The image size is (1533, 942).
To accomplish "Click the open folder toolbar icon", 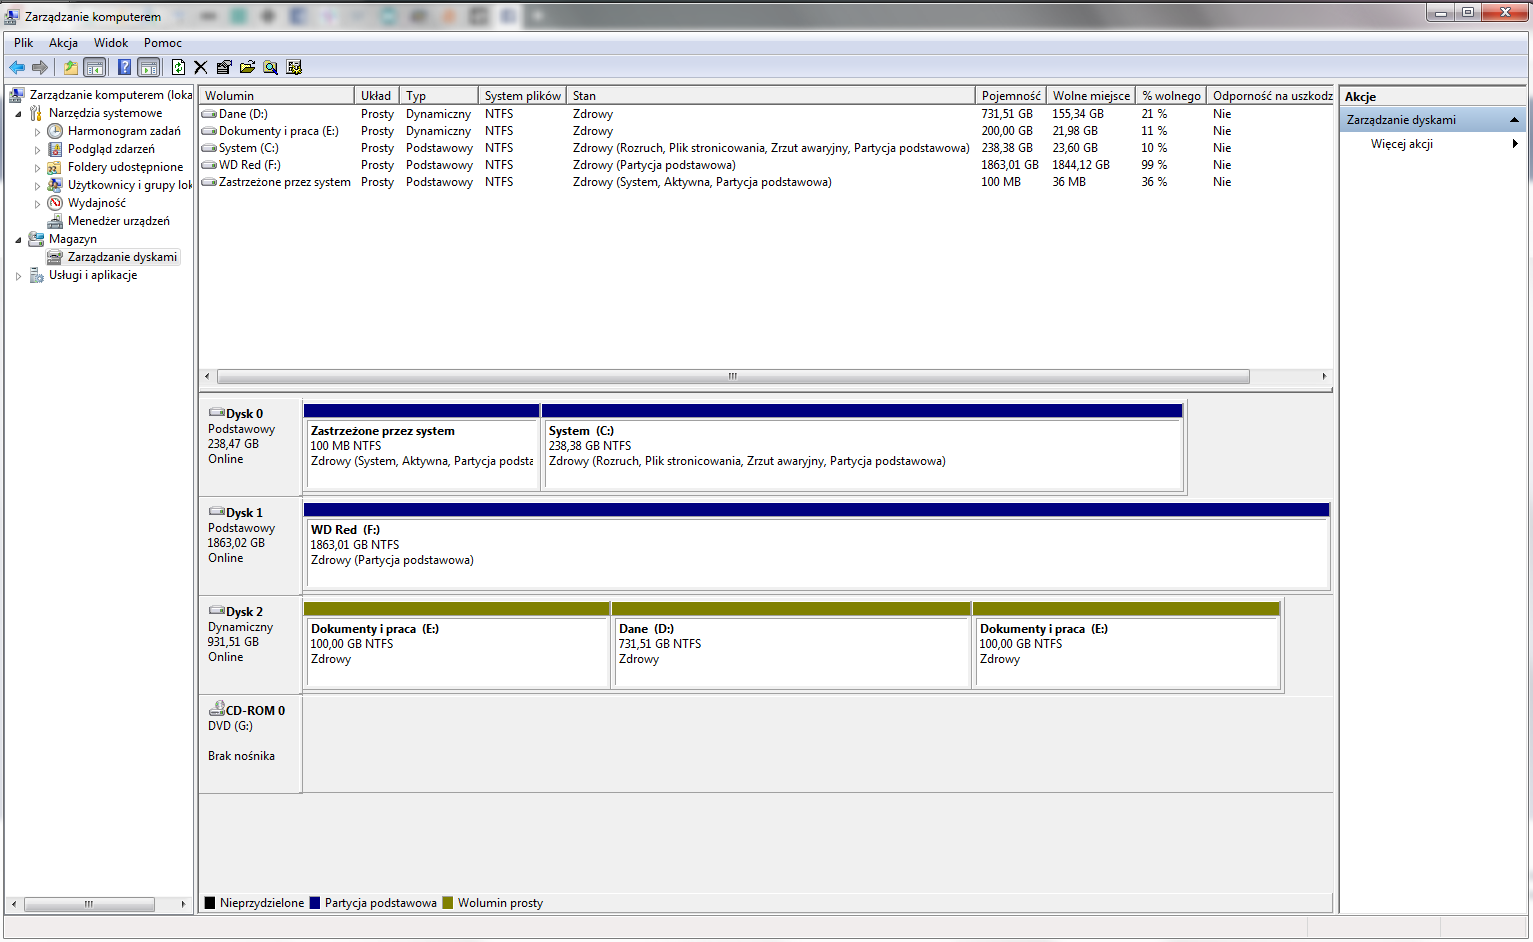I will click(x=247, y=67).
